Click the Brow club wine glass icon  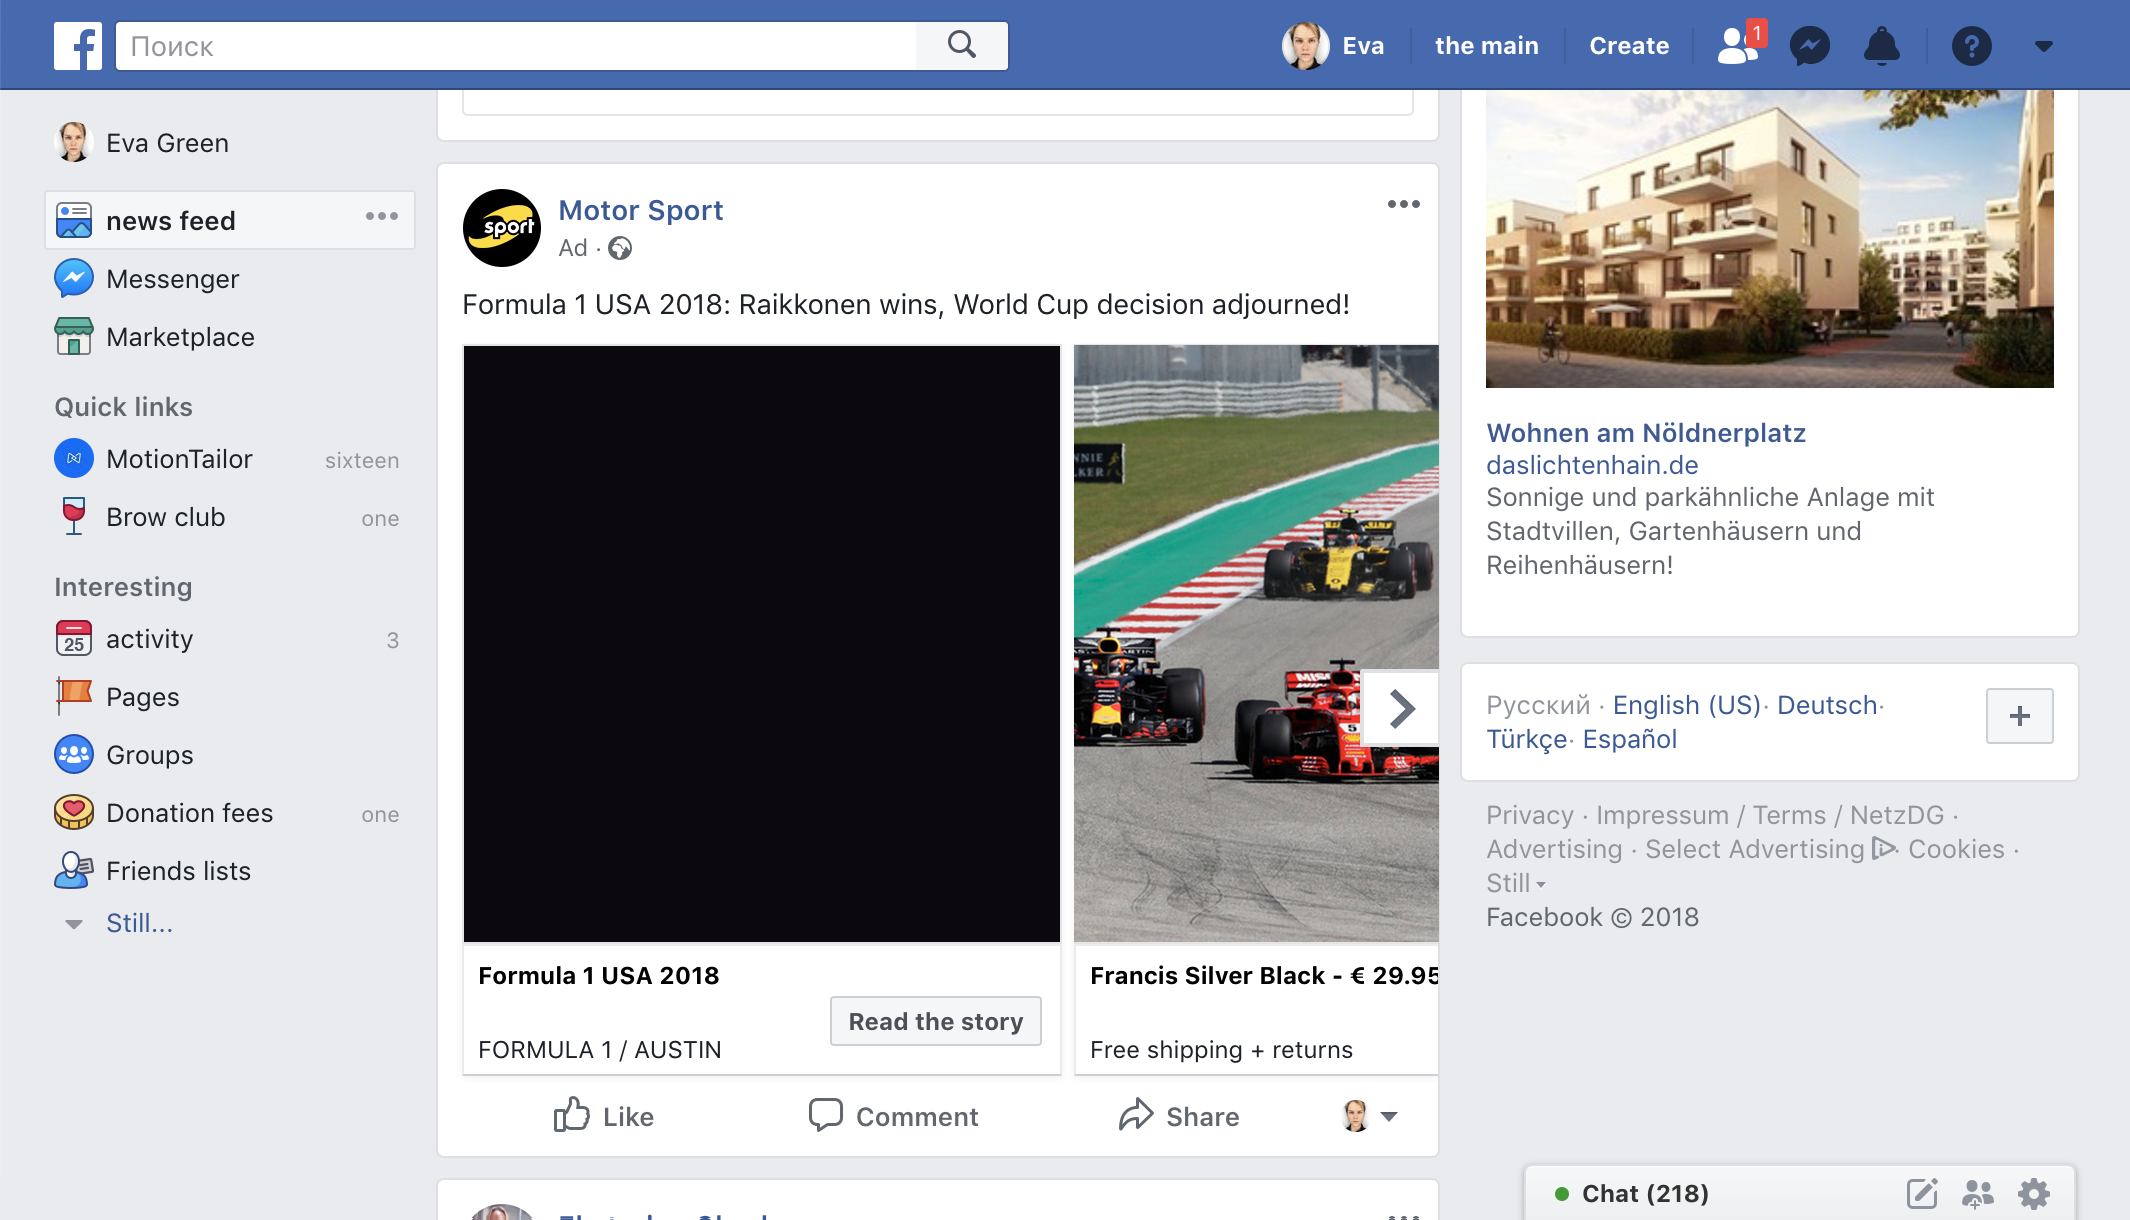(74, 516)
